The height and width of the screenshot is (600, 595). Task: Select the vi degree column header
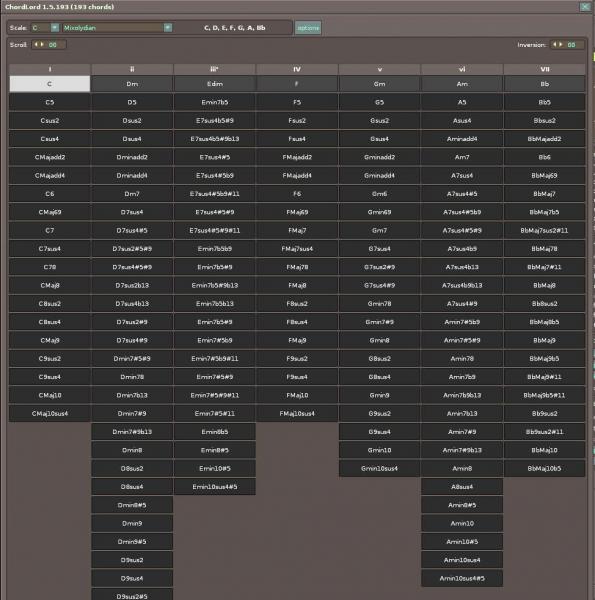coord(462,69)
